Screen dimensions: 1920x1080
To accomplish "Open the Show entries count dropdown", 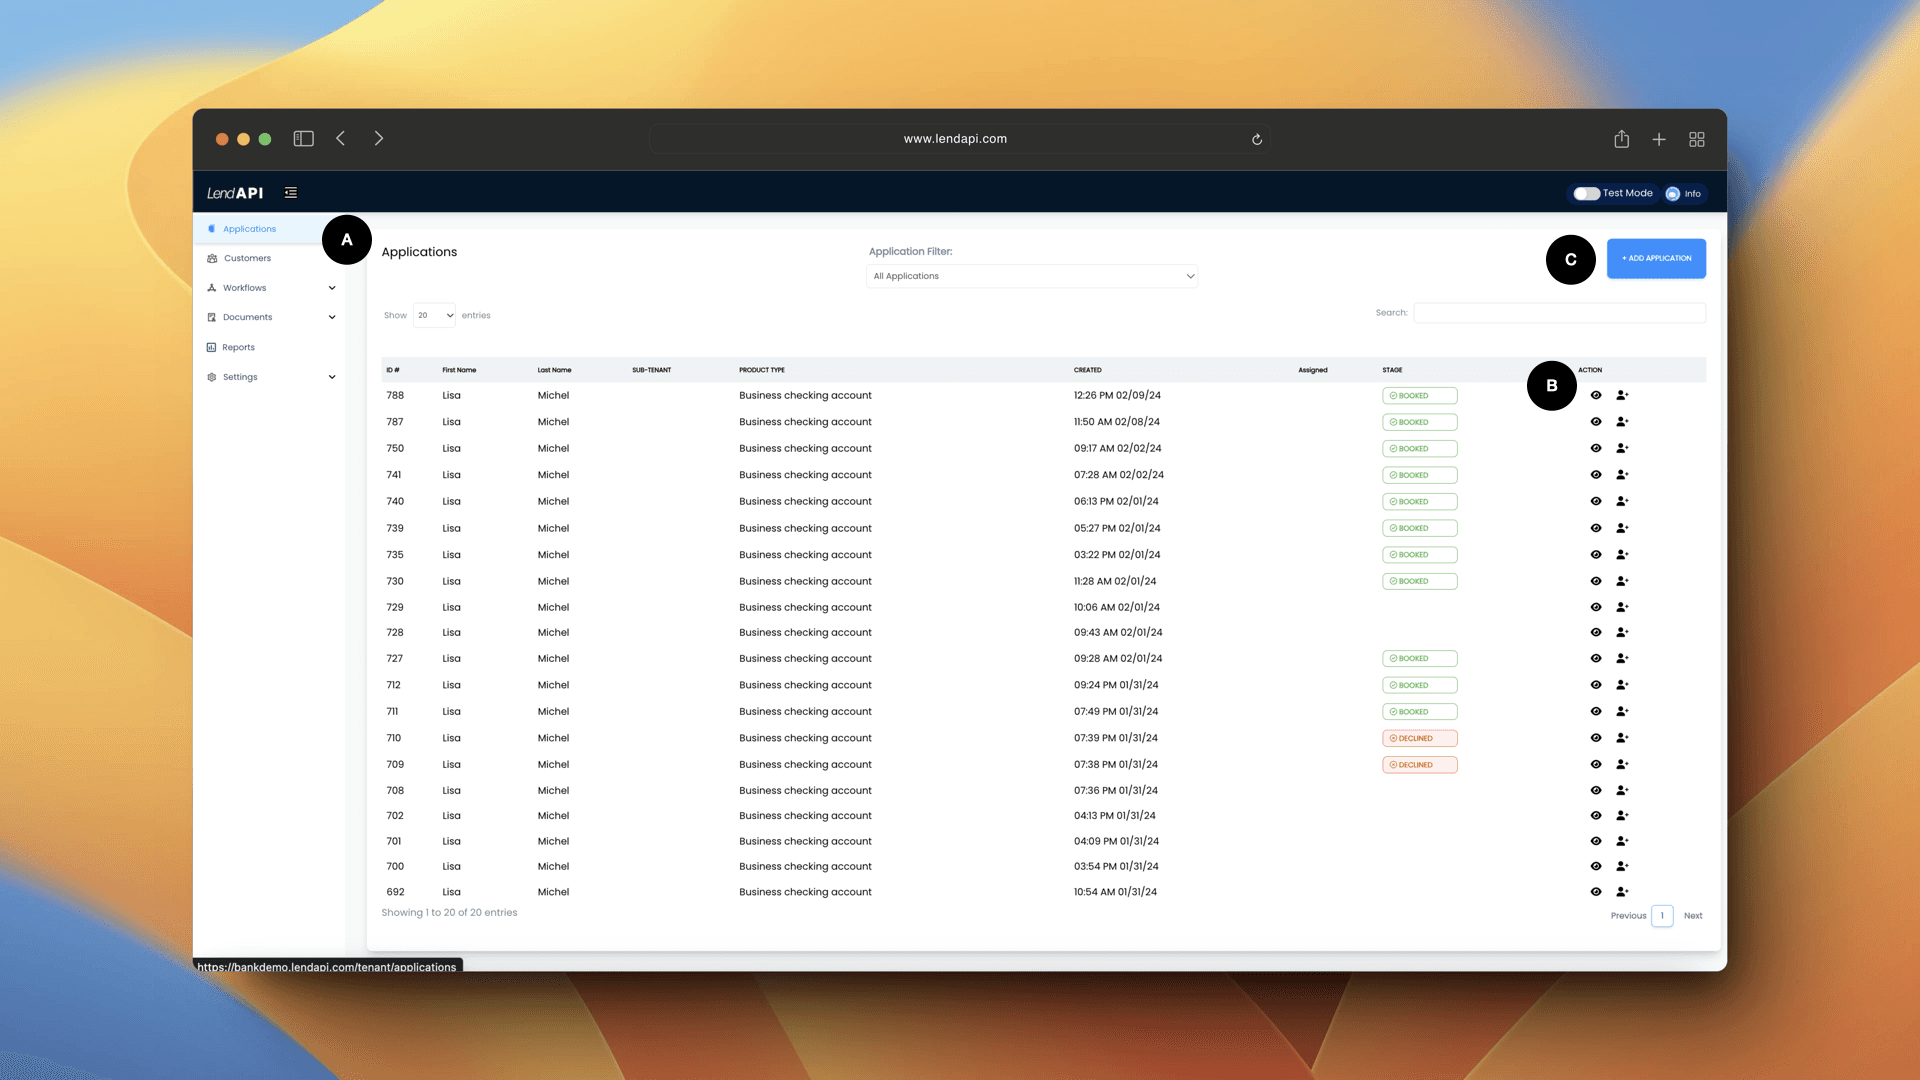I will tap(435, 315).
